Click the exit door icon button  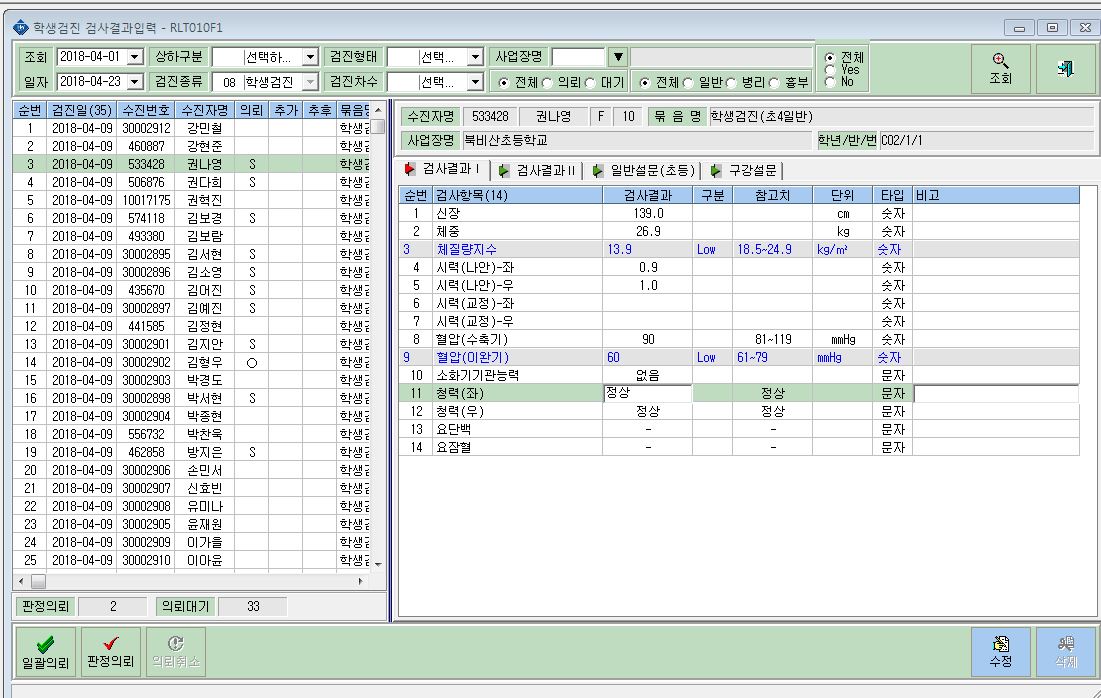pos(1065,68)
